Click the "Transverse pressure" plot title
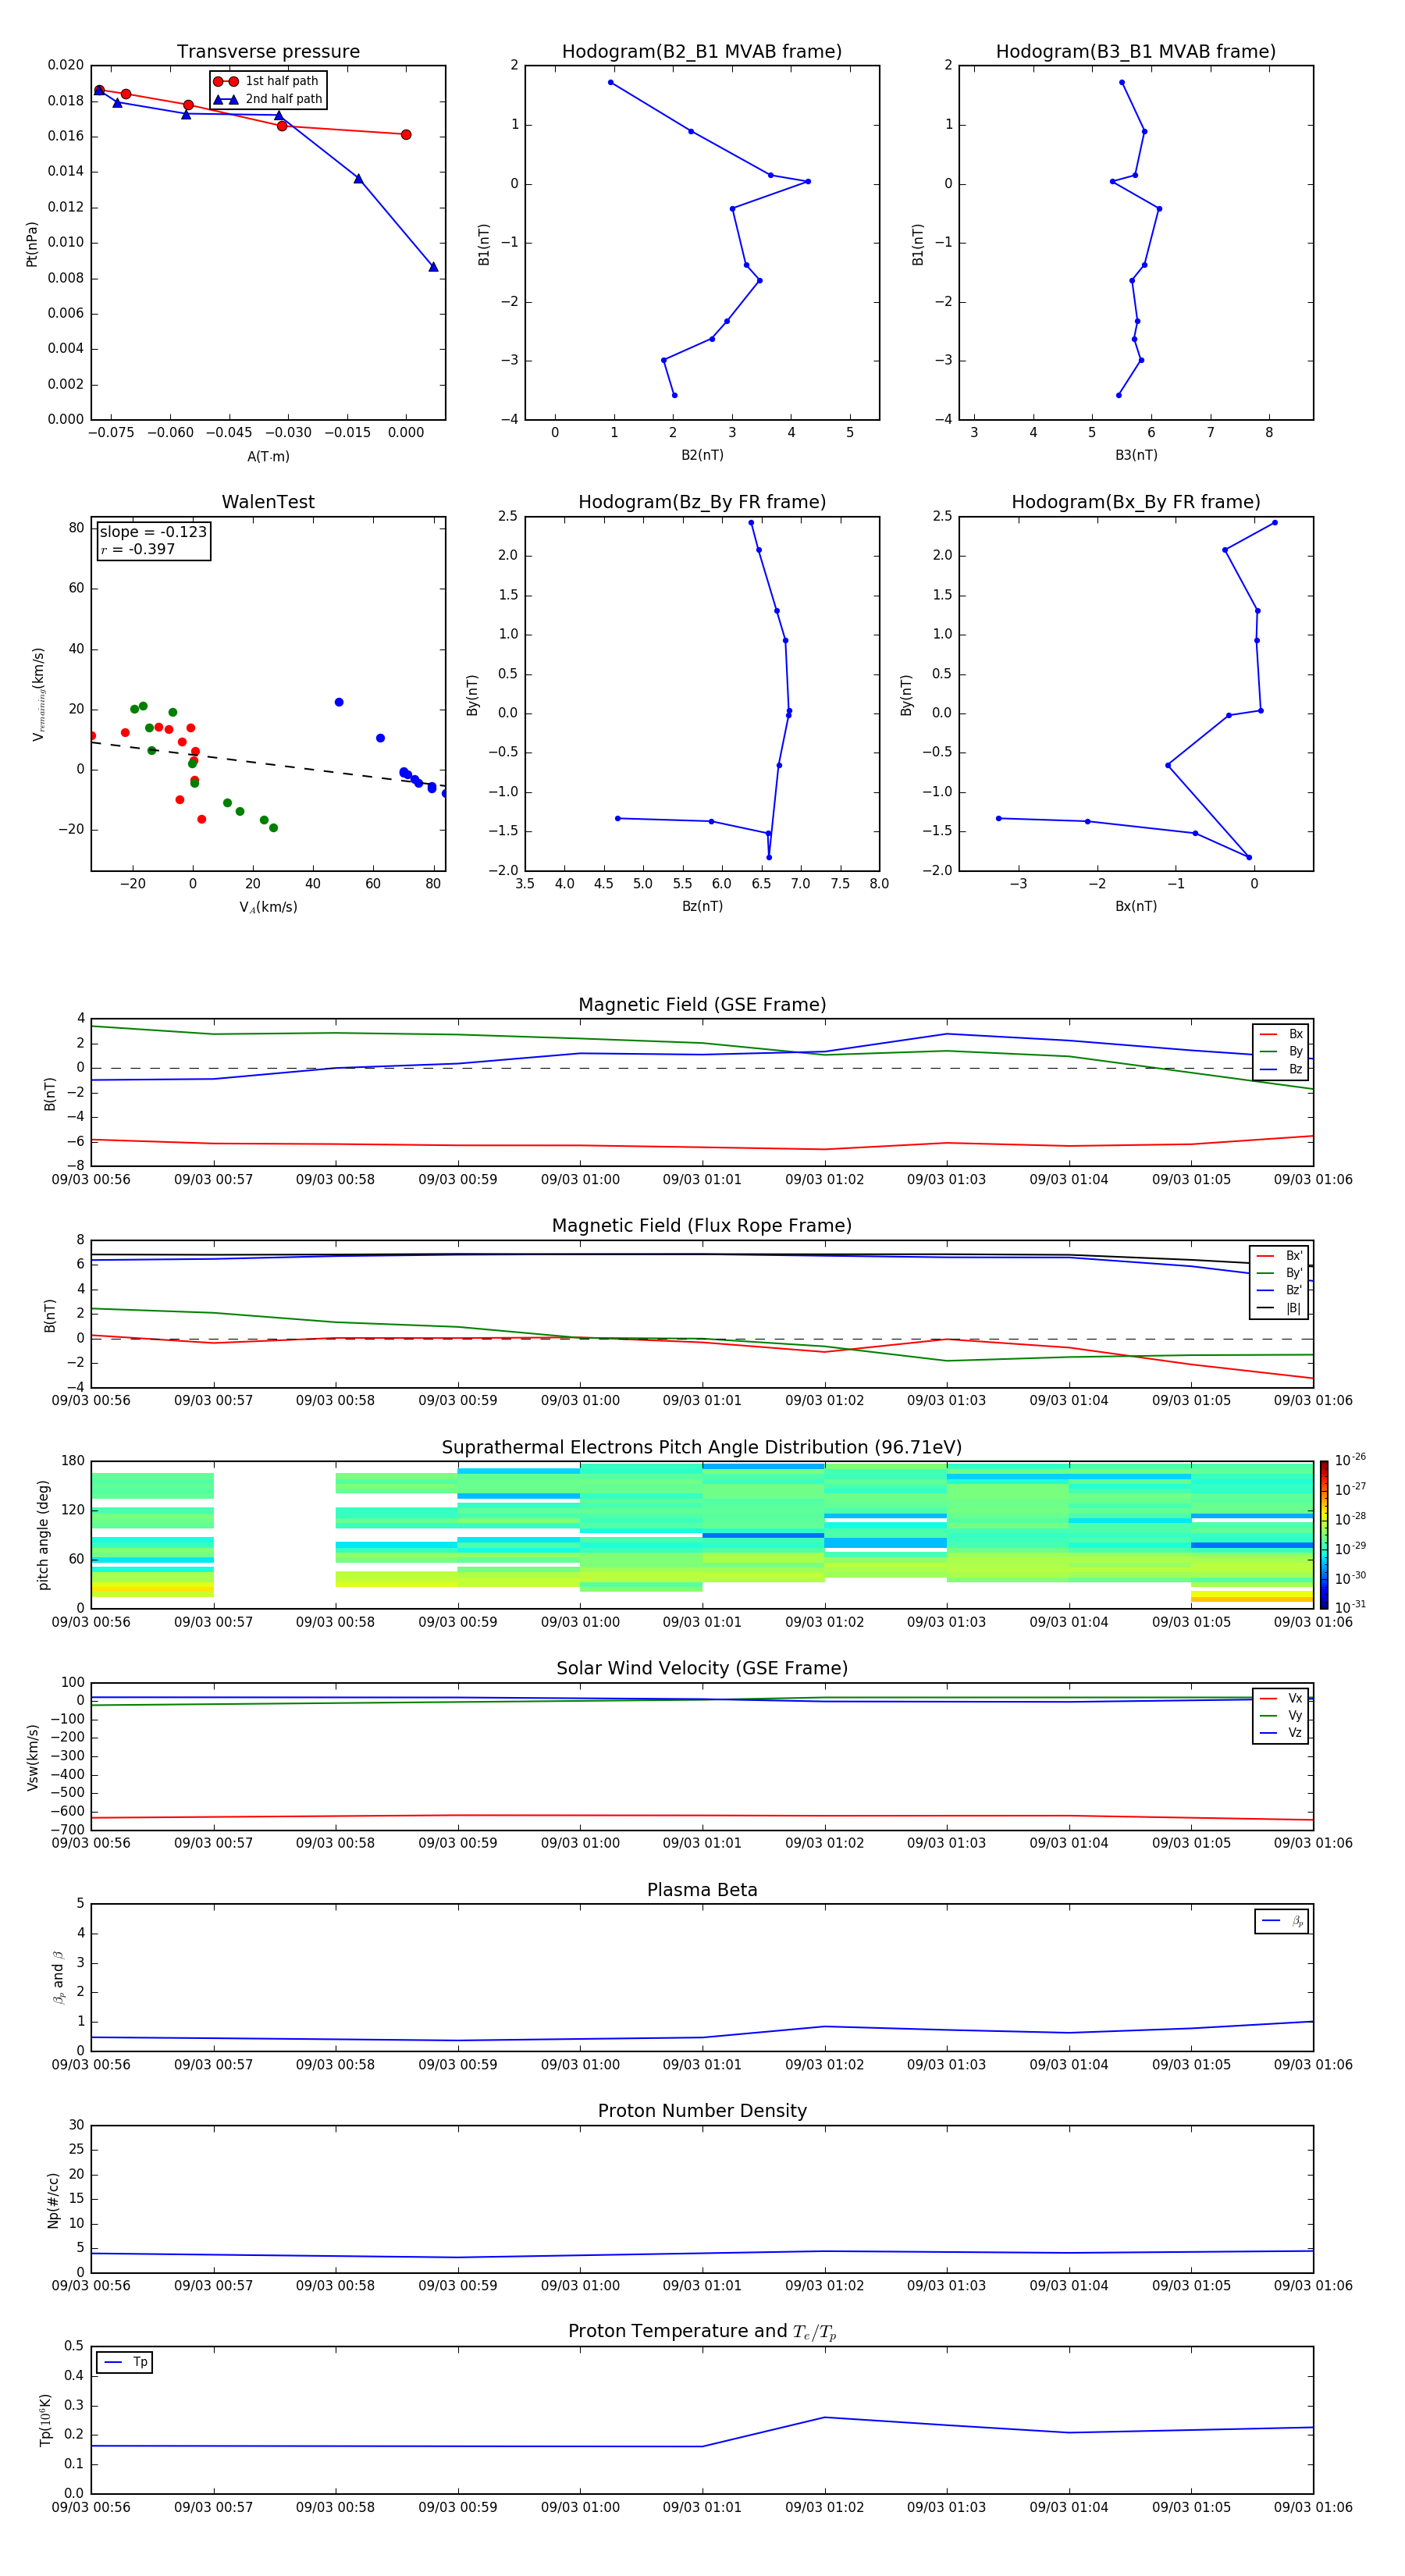Screen dimensions: 1405x2576 coord(268,52)
